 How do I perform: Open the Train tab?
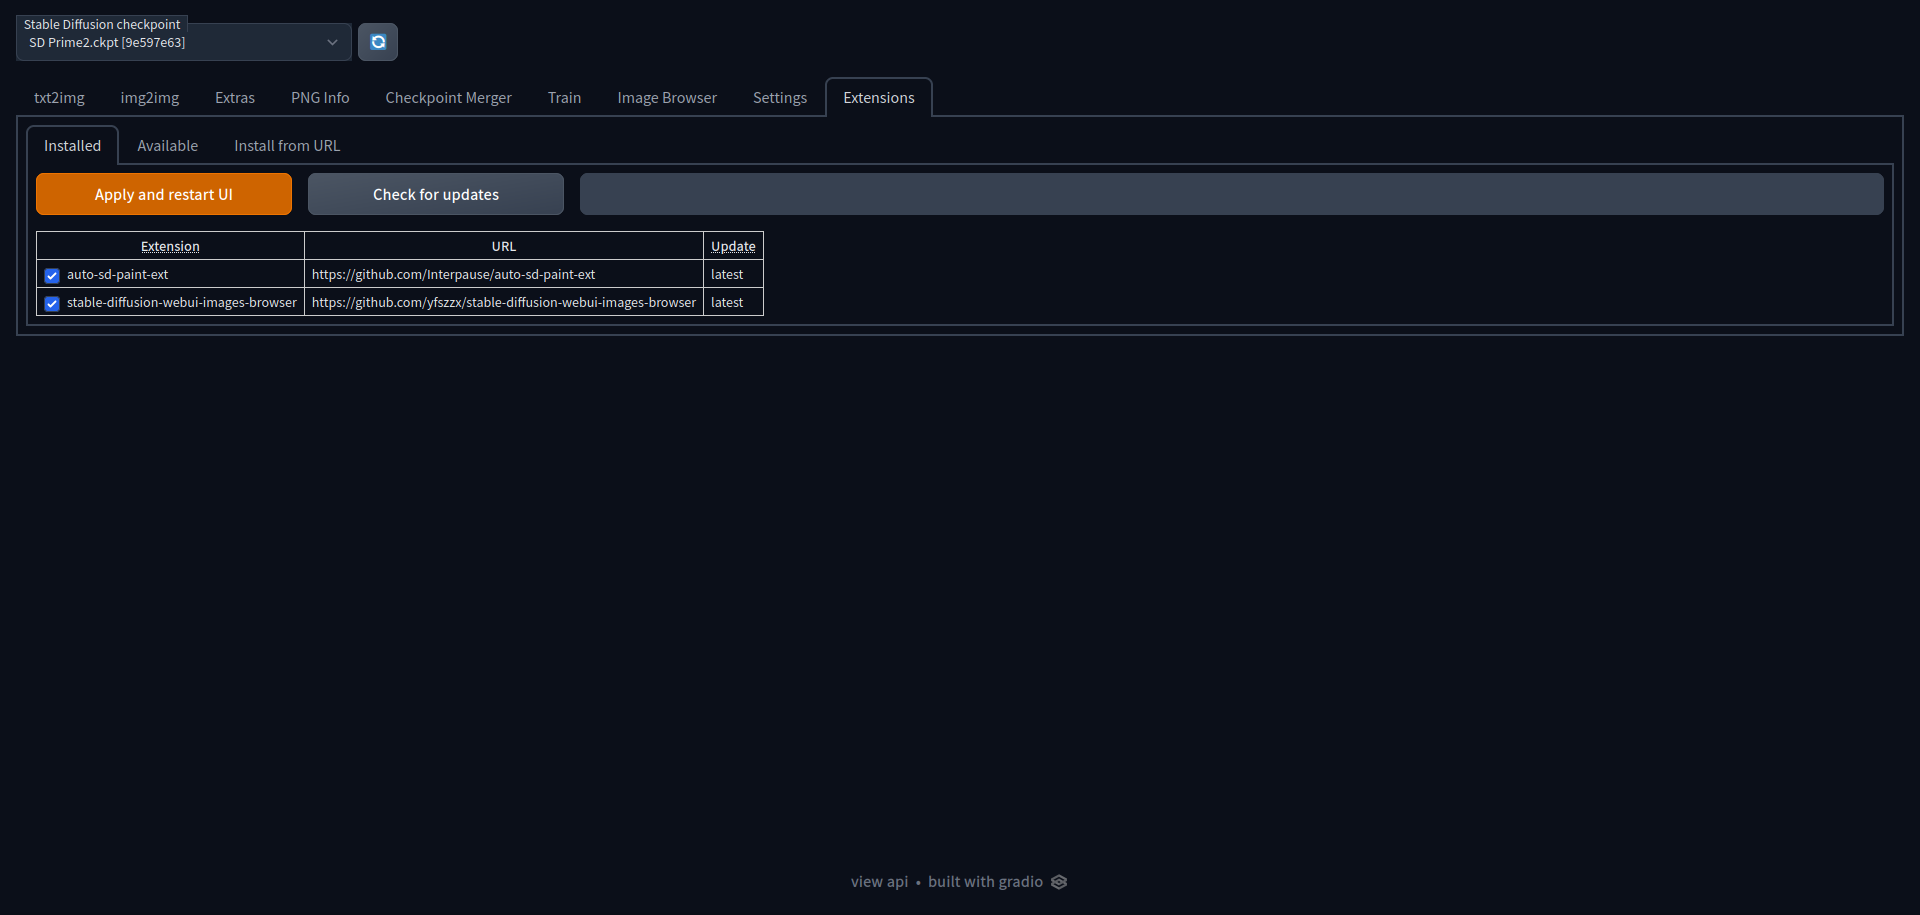(x=564, y=97)
